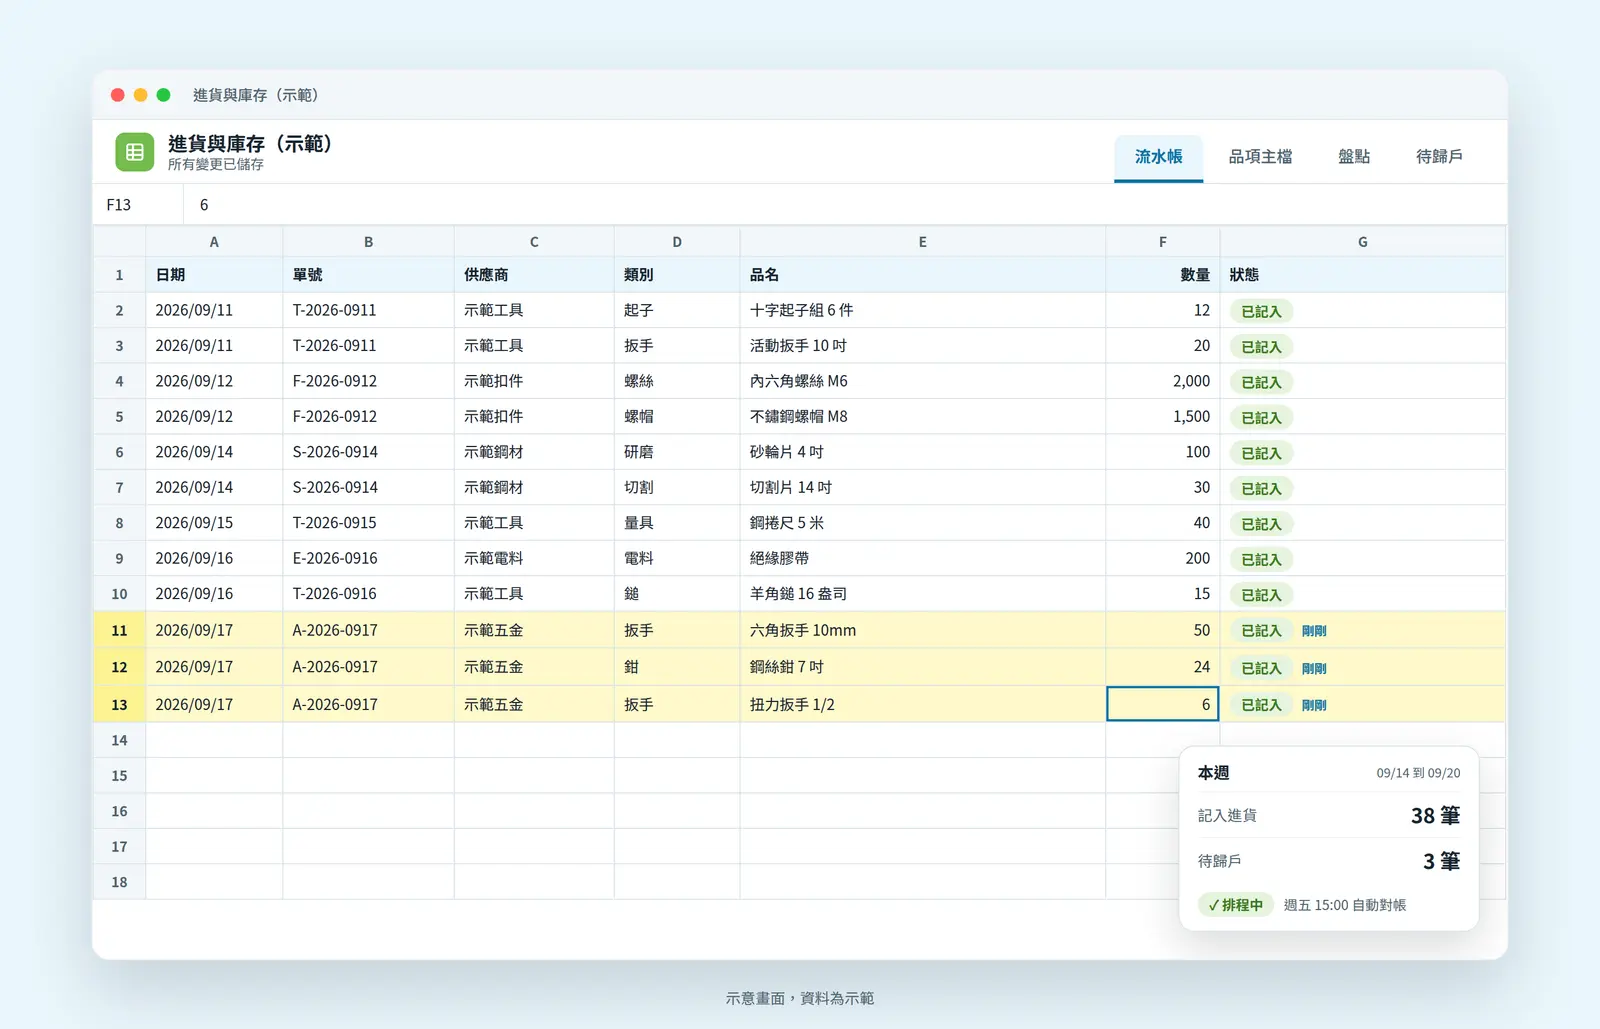
Task: Select cell with 六角扳手 10mm
Action: click(922, 630)
